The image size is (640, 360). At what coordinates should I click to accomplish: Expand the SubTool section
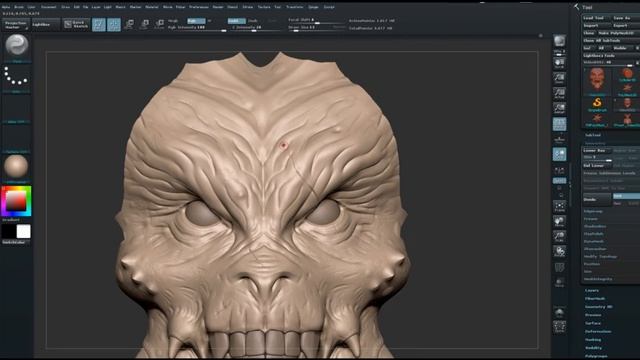click(x=593, y=135)
